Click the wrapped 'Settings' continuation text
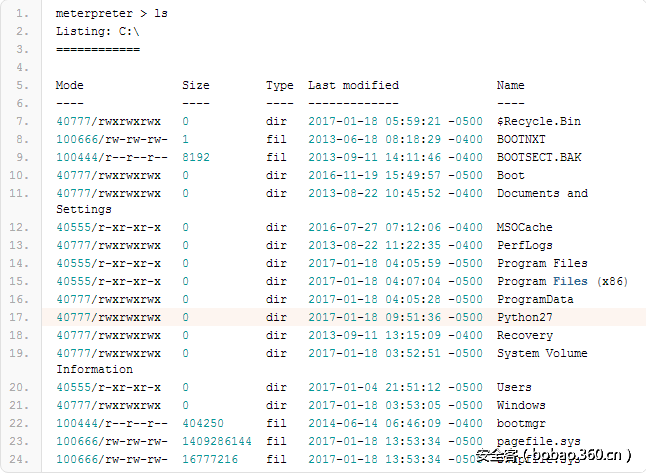Screen dimensions: 646x473 pos(84,209)
